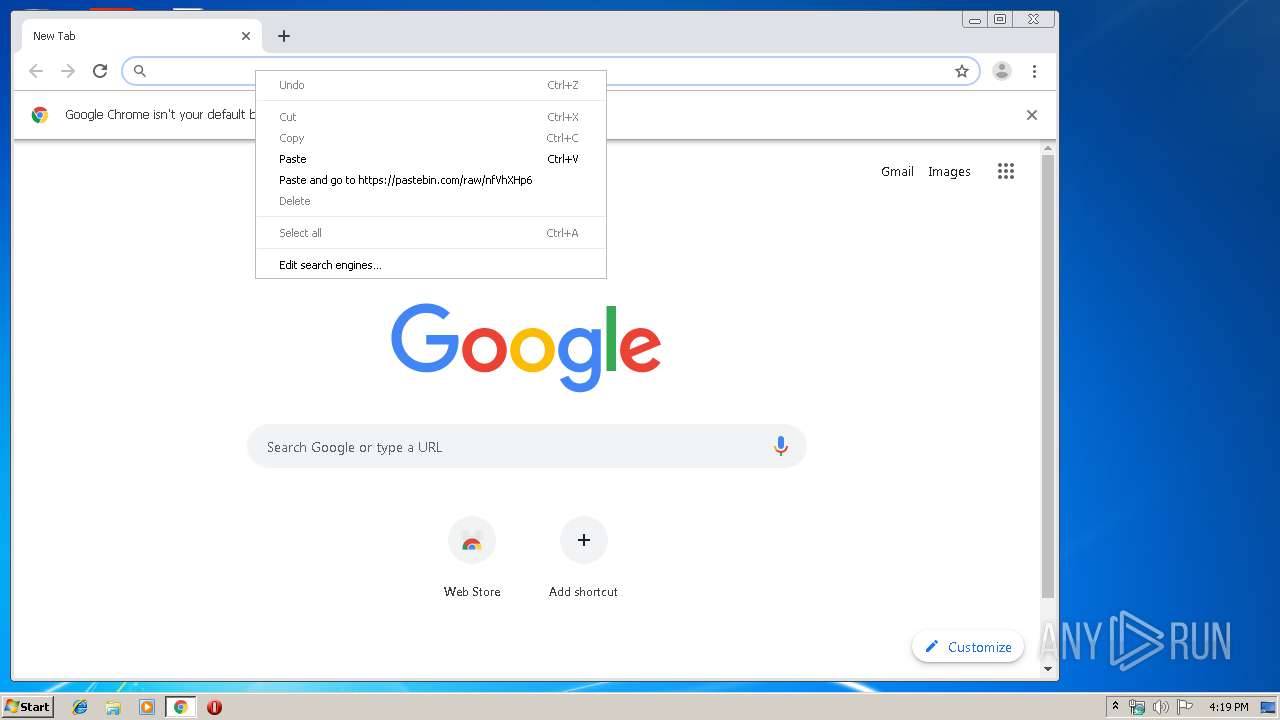This screenshot has height=720, width=1280.
Task: Open Chrome's three-dot menu
Action: tap(1034, 71)
